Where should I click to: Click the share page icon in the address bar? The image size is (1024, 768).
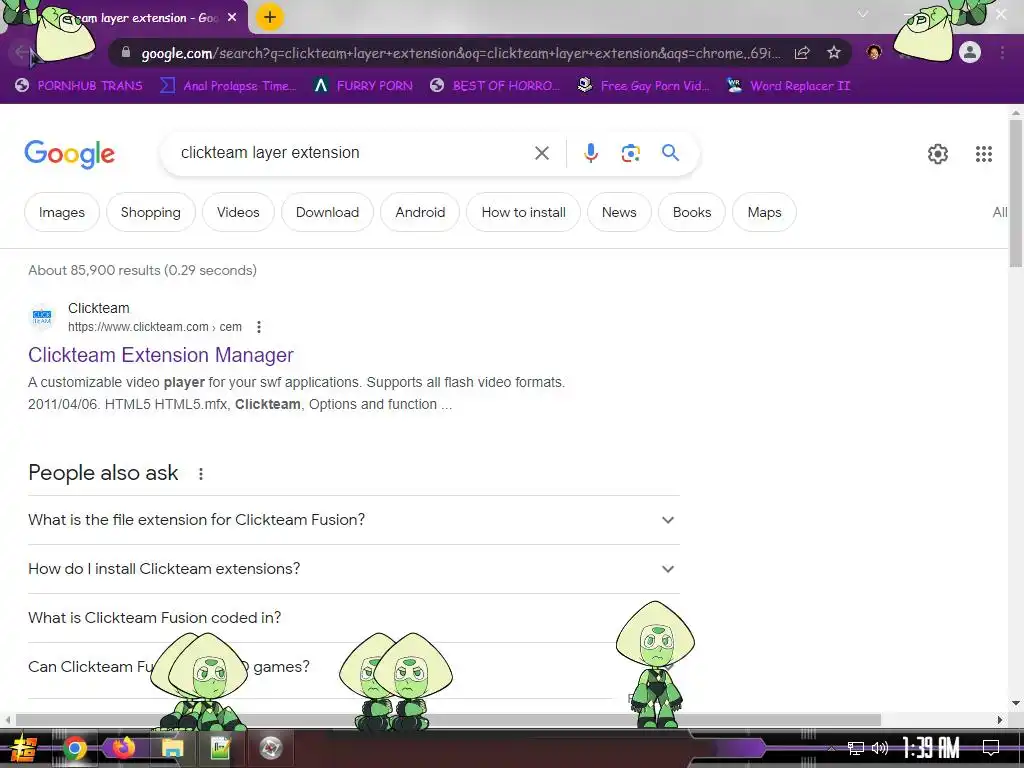[x=802, y=53]
